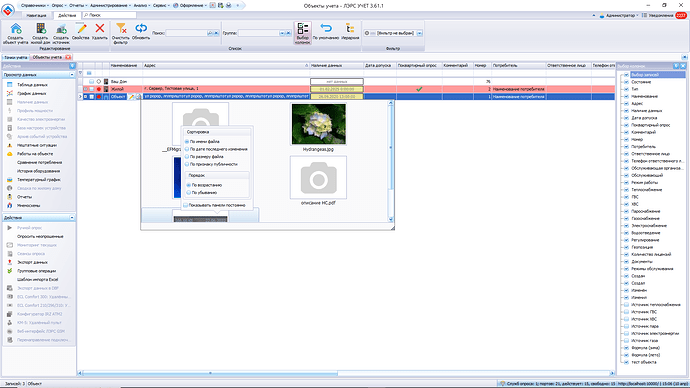Switch to 'Иерархия' hierarchy view icon
Viewport: 690px width, 388px height.
pyautogui.click(x=350, y=29)
